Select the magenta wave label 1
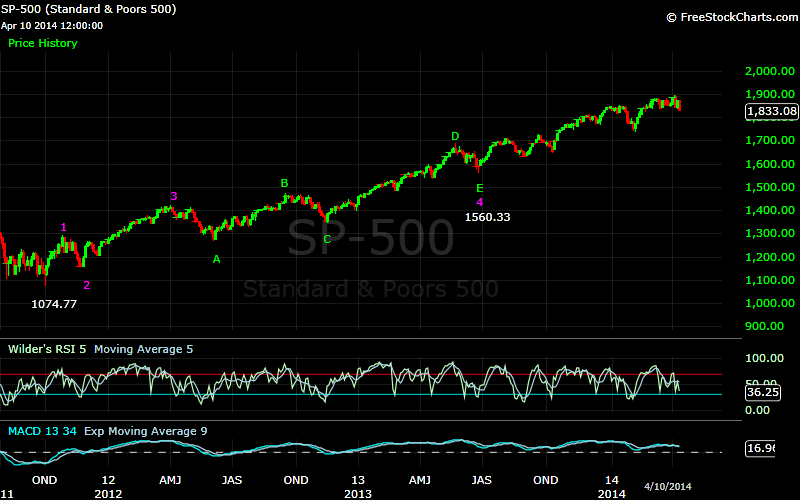Viewport: 800px width, 500px height. (x=63, y=228)
